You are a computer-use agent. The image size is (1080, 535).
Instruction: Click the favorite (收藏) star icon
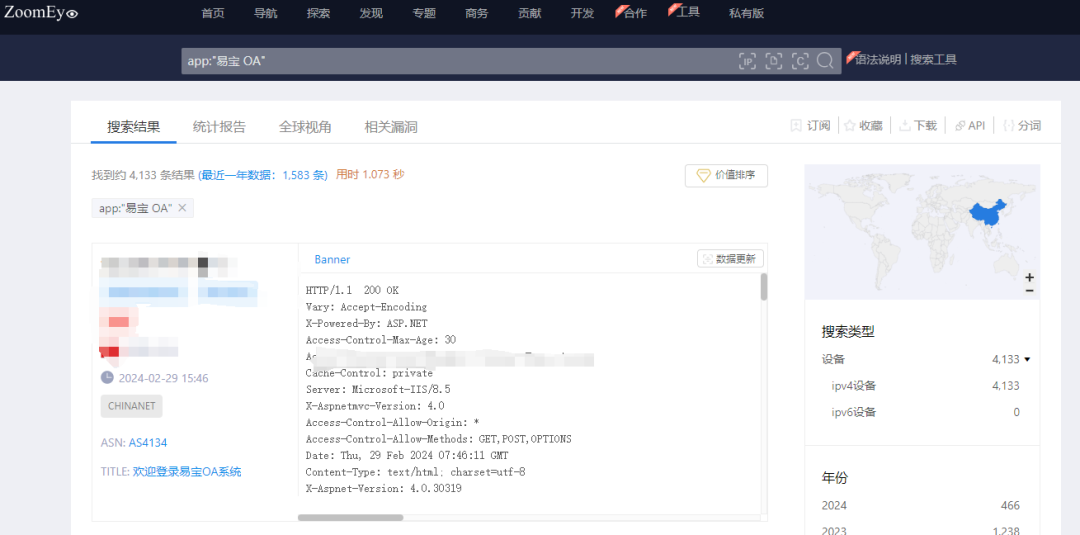850,125
